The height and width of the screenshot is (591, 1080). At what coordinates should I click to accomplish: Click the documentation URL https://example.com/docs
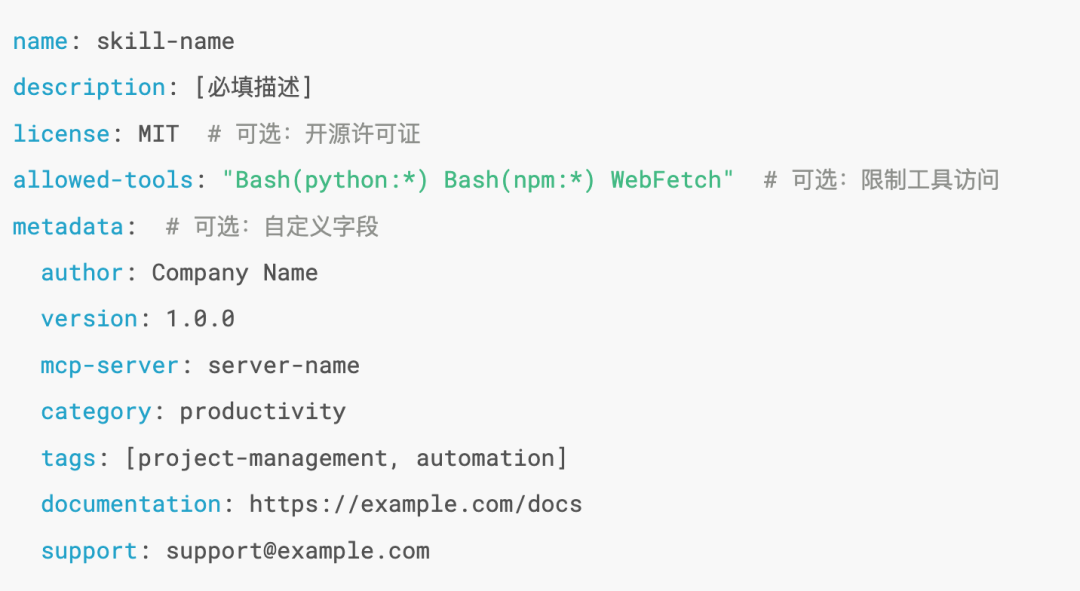pos(415,504)
